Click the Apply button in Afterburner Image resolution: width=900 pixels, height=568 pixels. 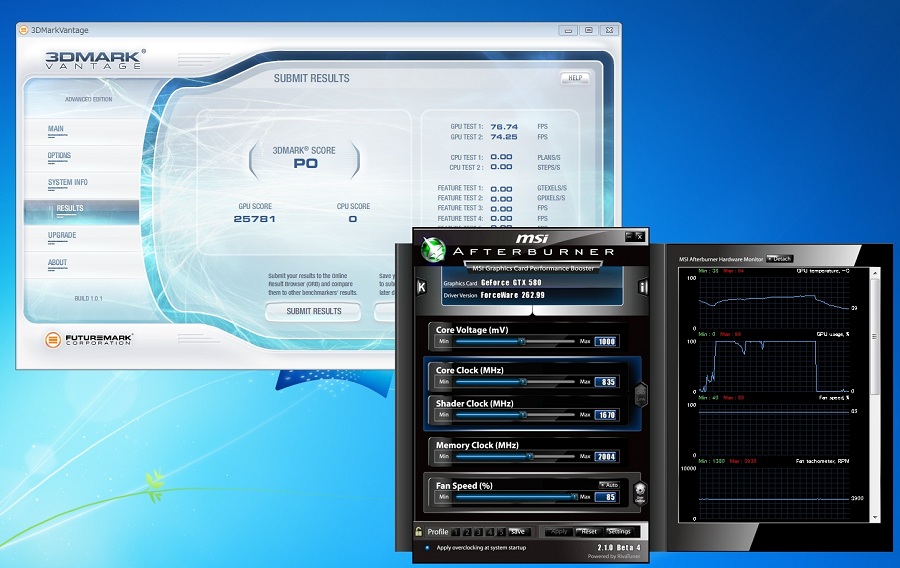tap(558, 532)
